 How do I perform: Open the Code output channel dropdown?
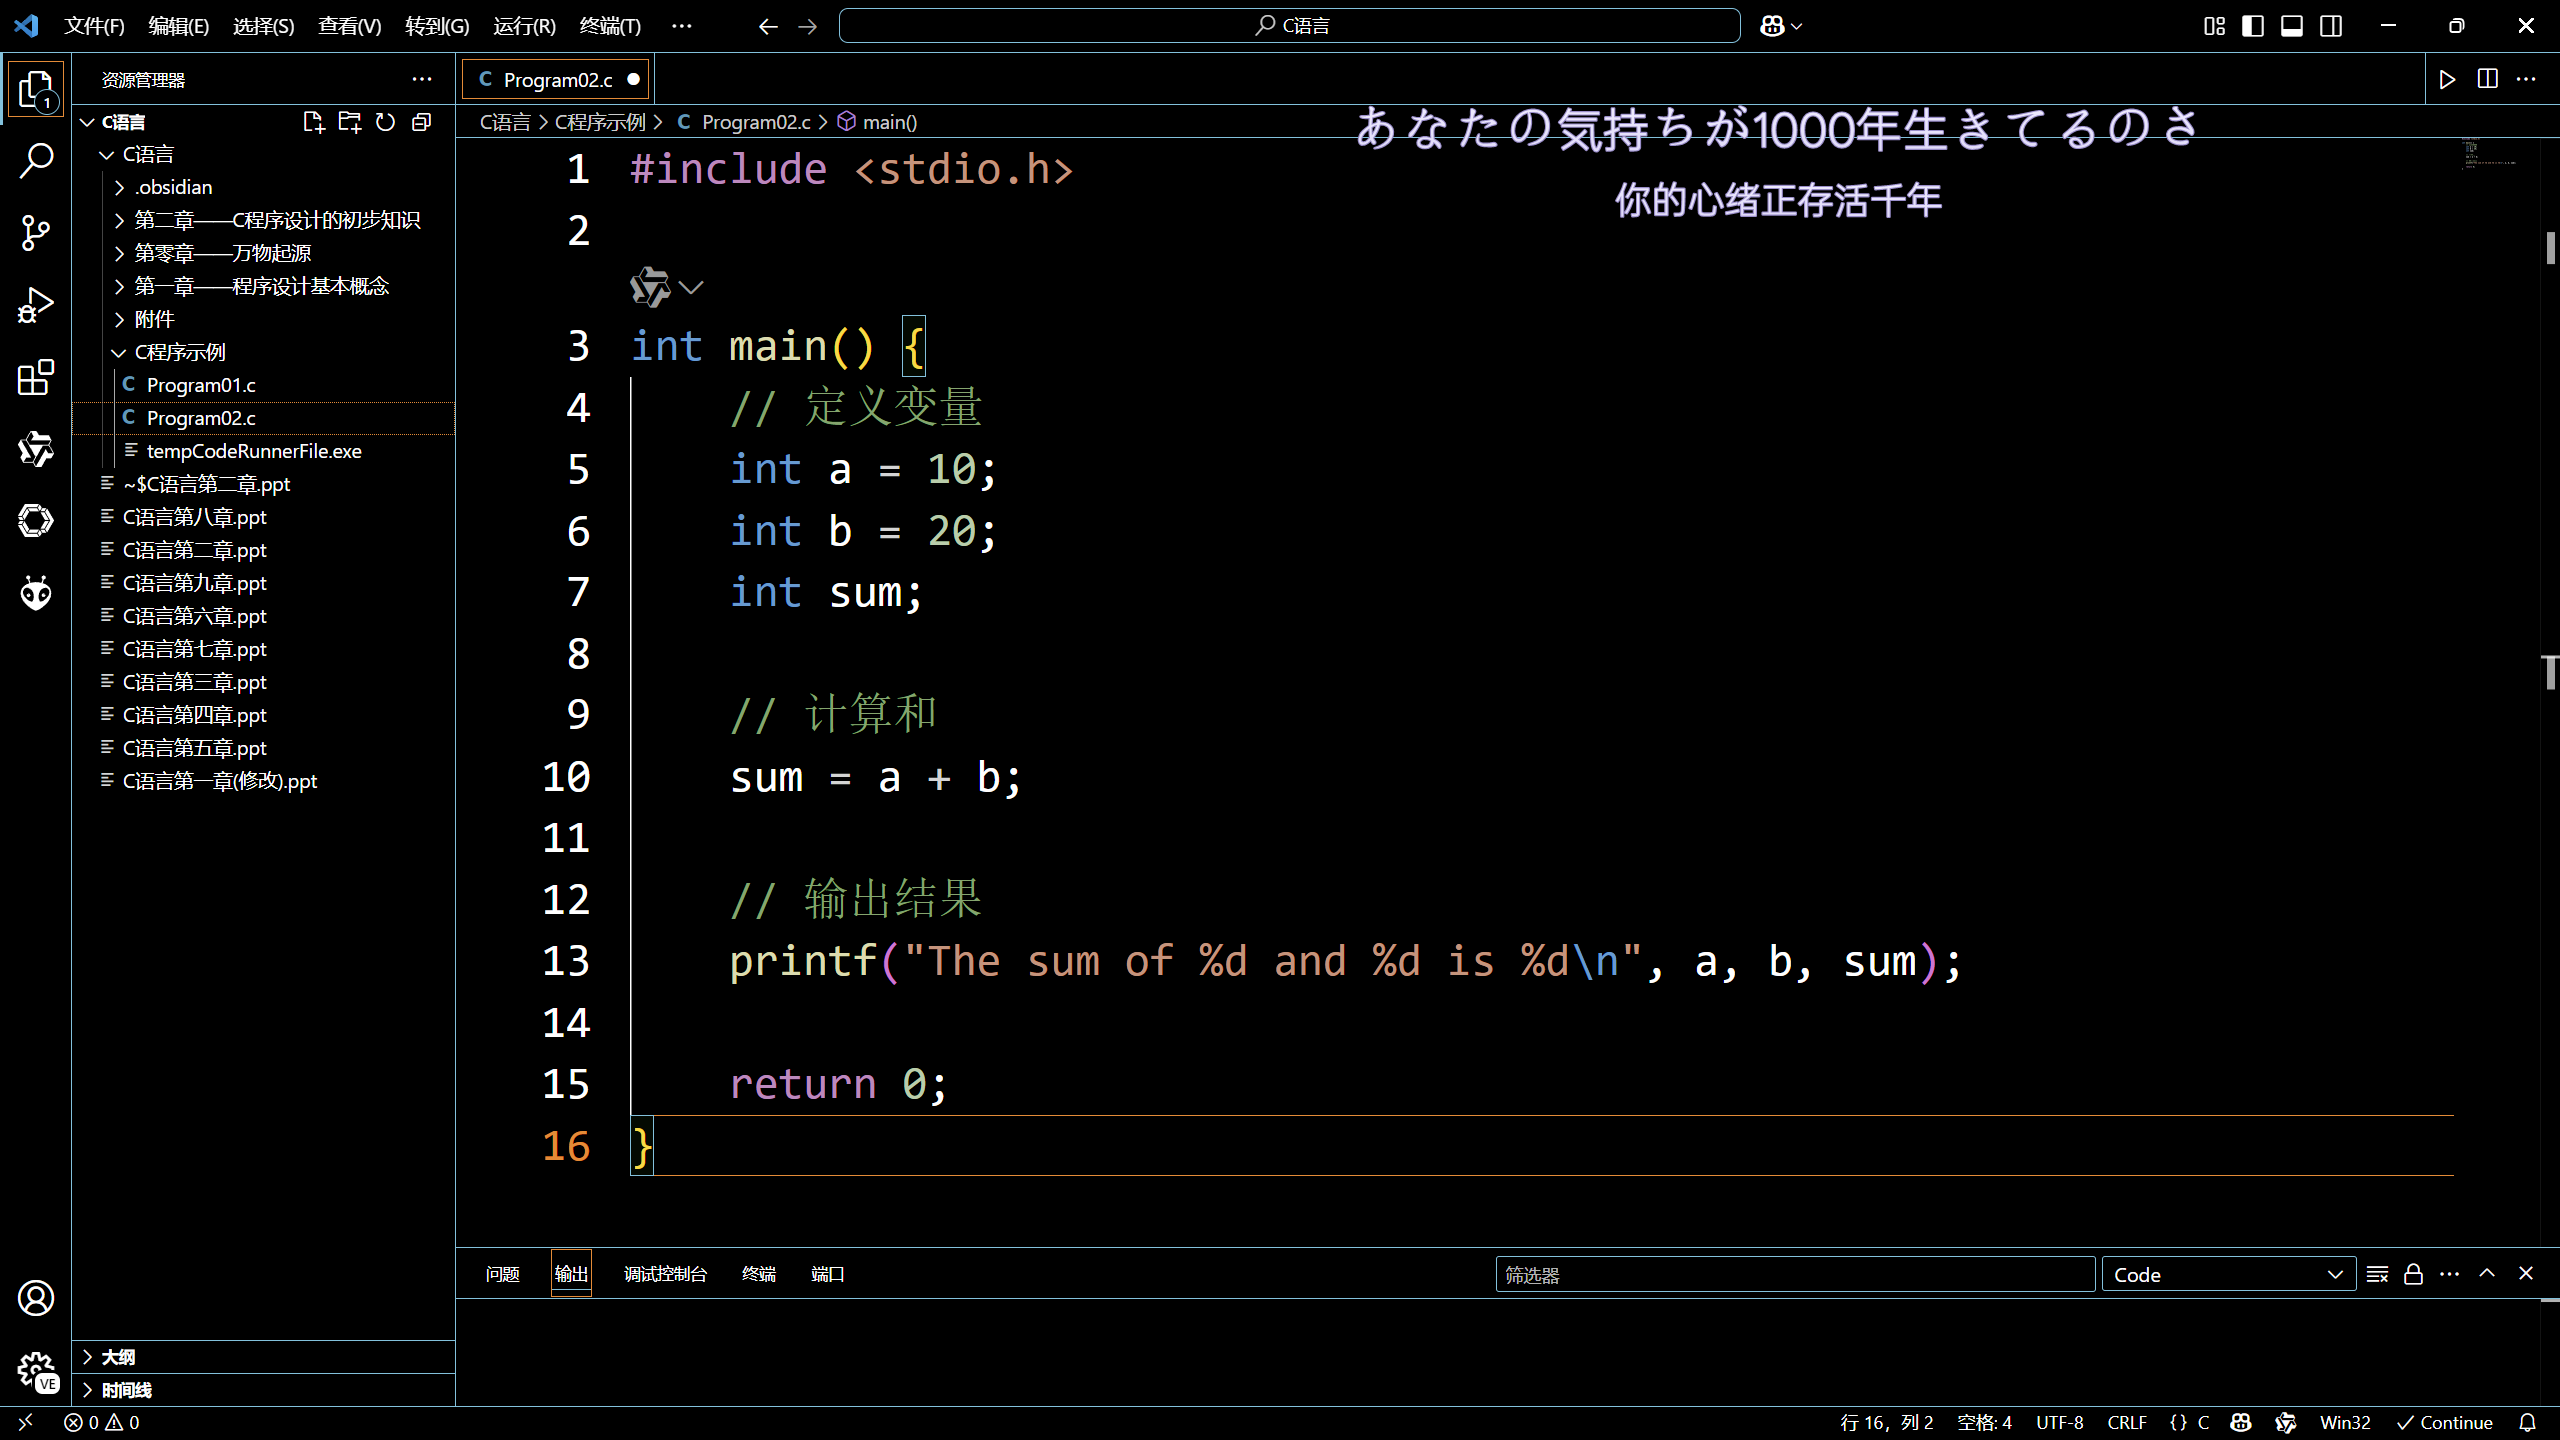(x=2228, y=1275)
